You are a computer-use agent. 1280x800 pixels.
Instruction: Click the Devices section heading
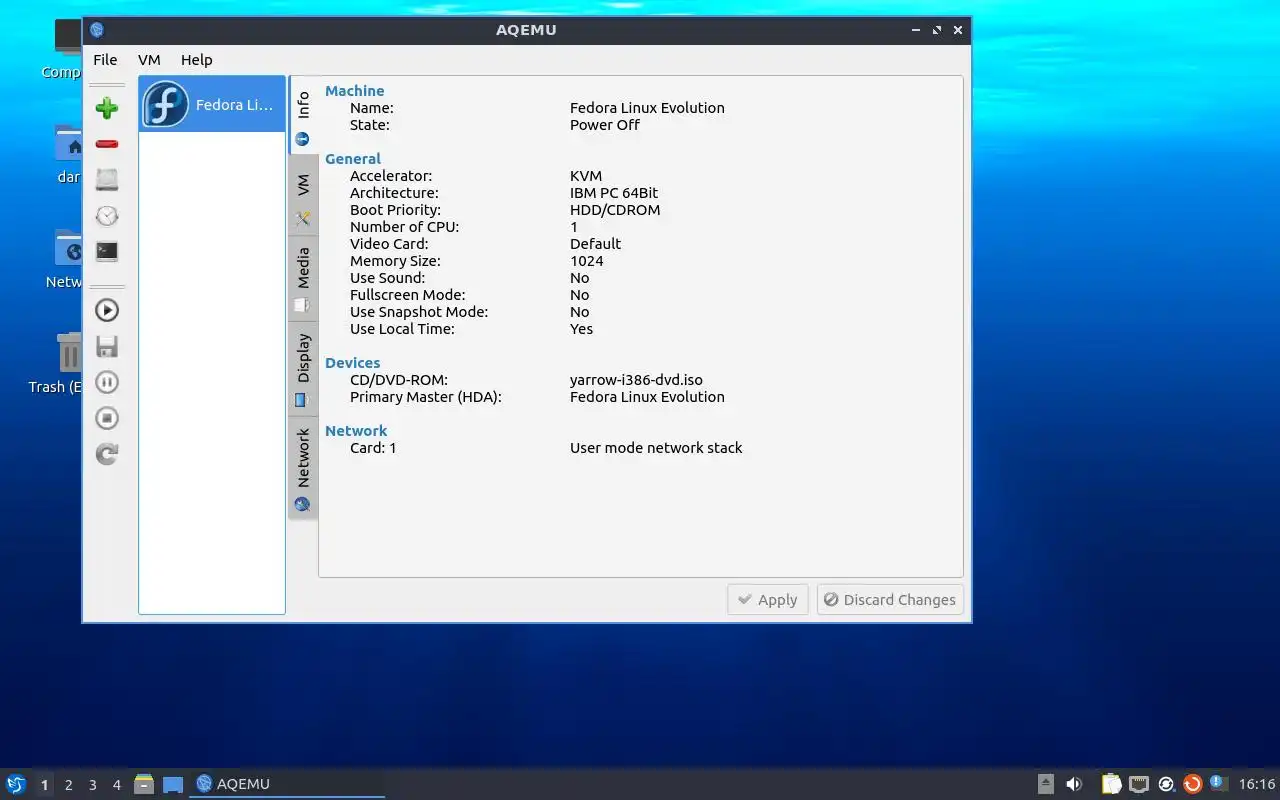click(352, 363)
